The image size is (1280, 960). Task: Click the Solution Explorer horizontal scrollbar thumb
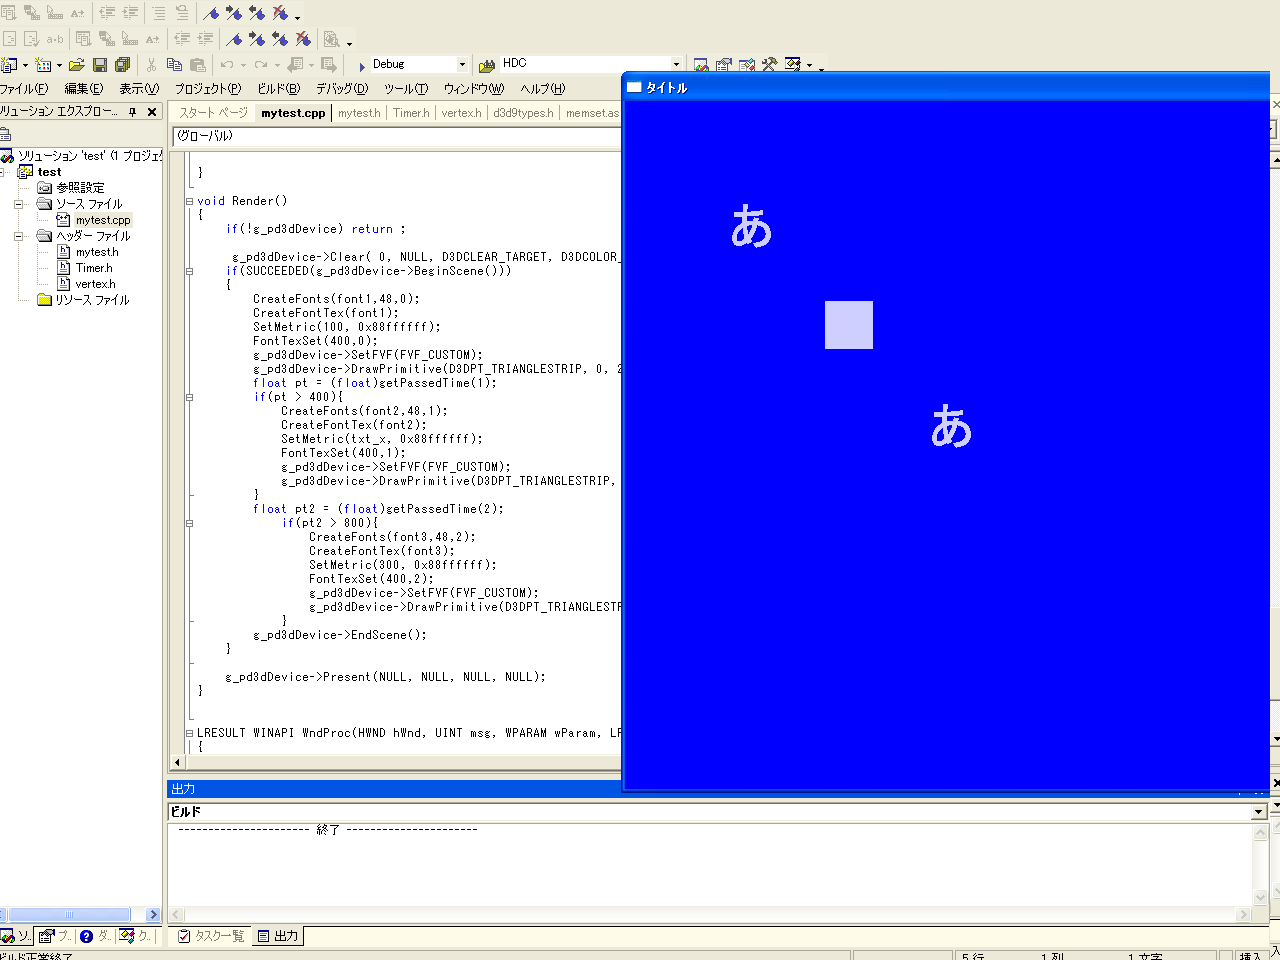(70, 914)
